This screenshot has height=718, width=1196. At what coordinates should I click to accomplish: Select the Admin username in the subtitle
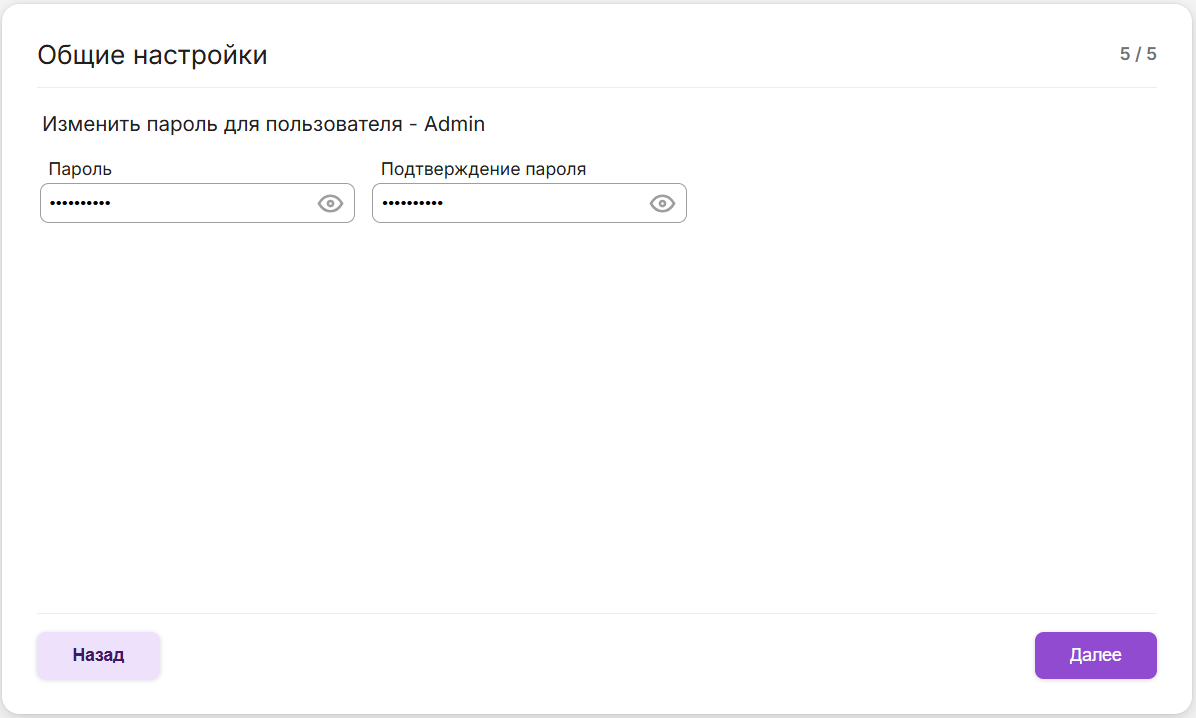click(454, 124)
